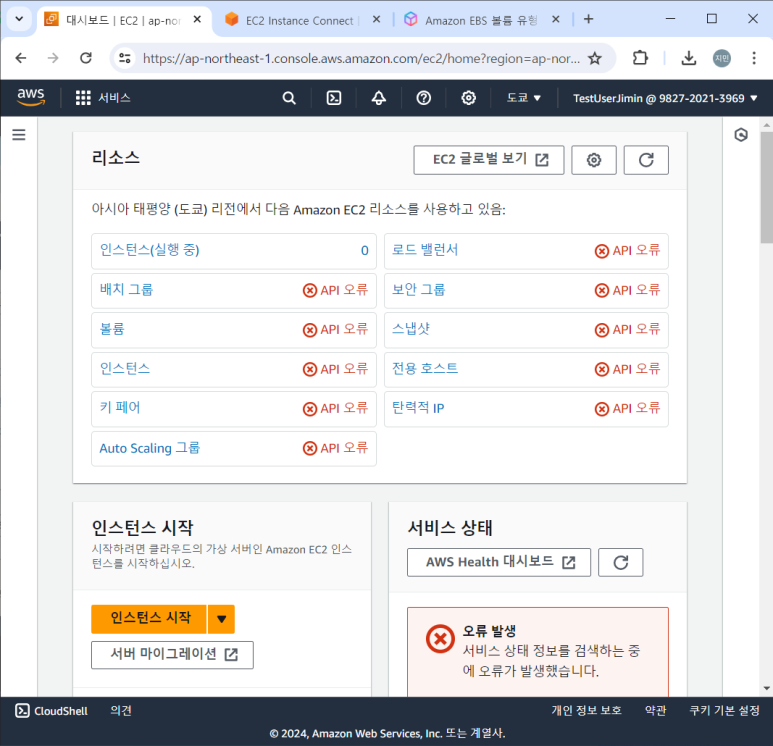Open the tab search dropdown arrow
The image size is (773, 746).
19,19
